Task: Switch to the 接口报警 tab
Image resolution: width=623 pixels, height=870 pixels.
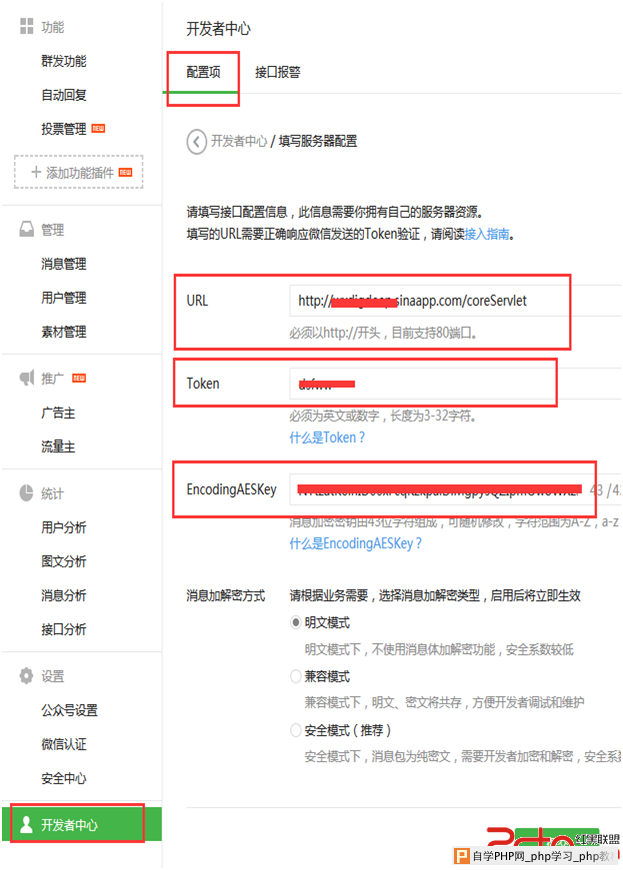Action: point(277,72)
